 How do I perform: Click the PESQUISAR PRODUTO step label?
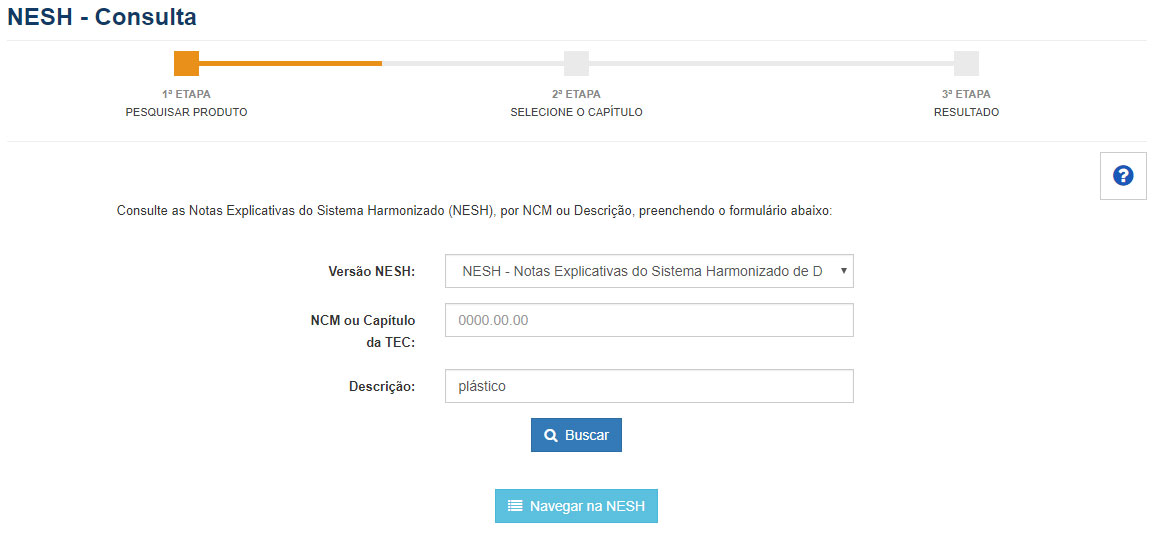[x=186, y=112]
